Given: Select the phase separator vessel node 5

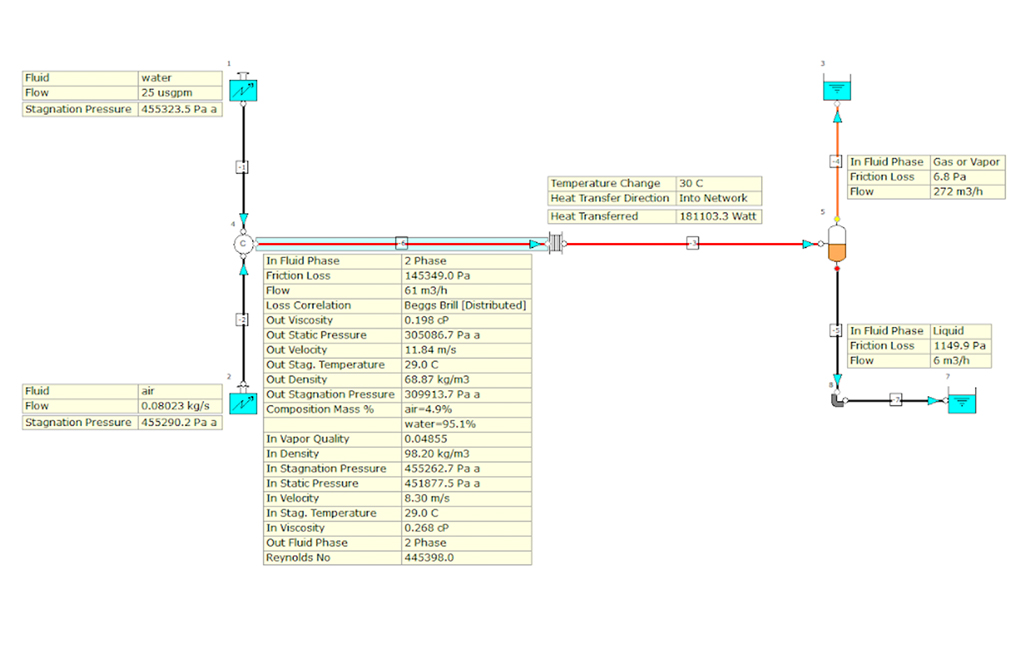Looking at the screenshot, I should point(838,244).
